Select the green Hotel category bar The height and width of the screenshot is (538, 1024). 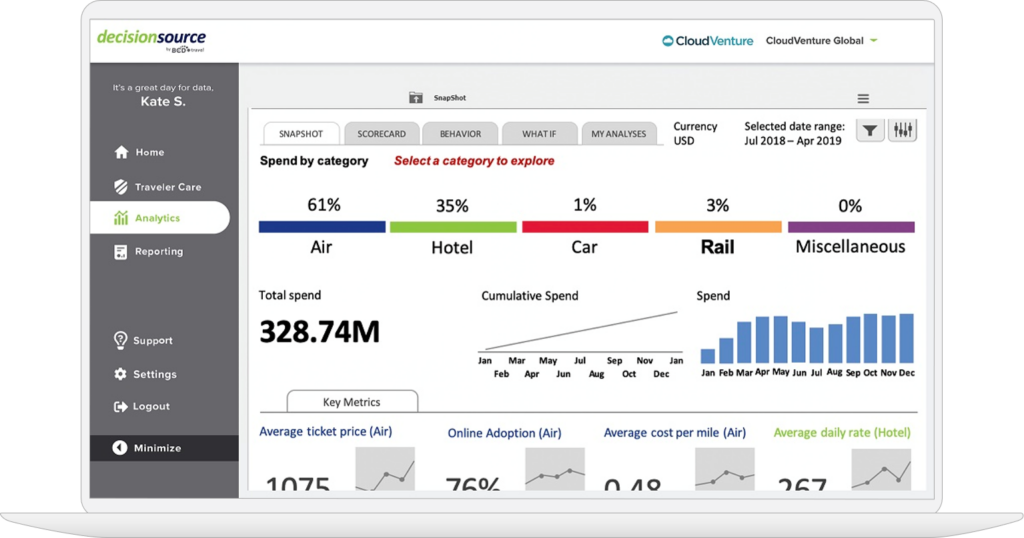click(452, 227)
